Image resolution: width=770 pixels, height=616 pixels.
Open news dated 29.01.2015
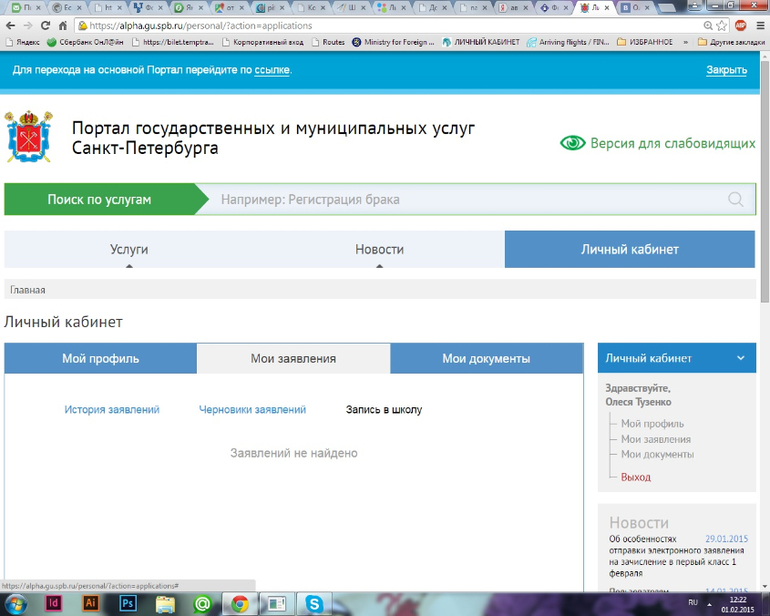[678, 556]
